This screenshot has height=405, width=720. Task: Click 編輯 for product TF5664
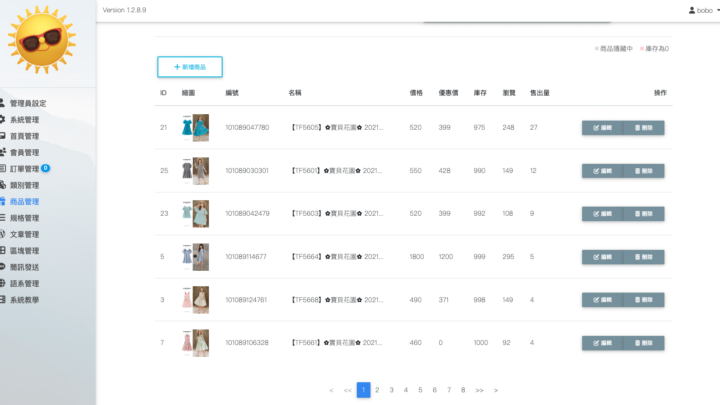[x=602, y=257]
